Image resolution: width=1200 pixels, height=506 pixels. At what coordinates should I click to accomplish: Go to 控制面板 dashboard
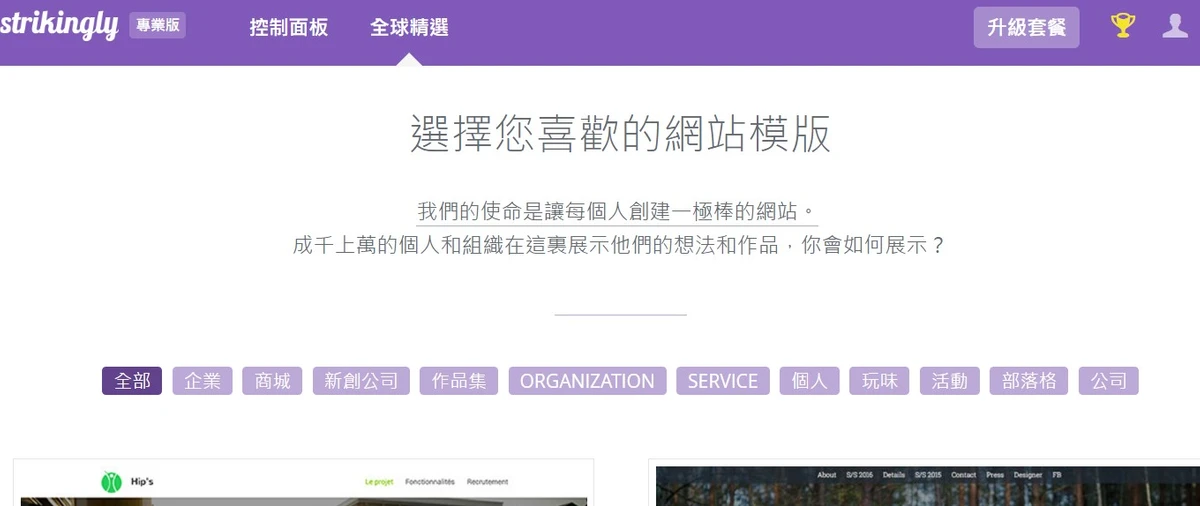[x=288, y=28]
